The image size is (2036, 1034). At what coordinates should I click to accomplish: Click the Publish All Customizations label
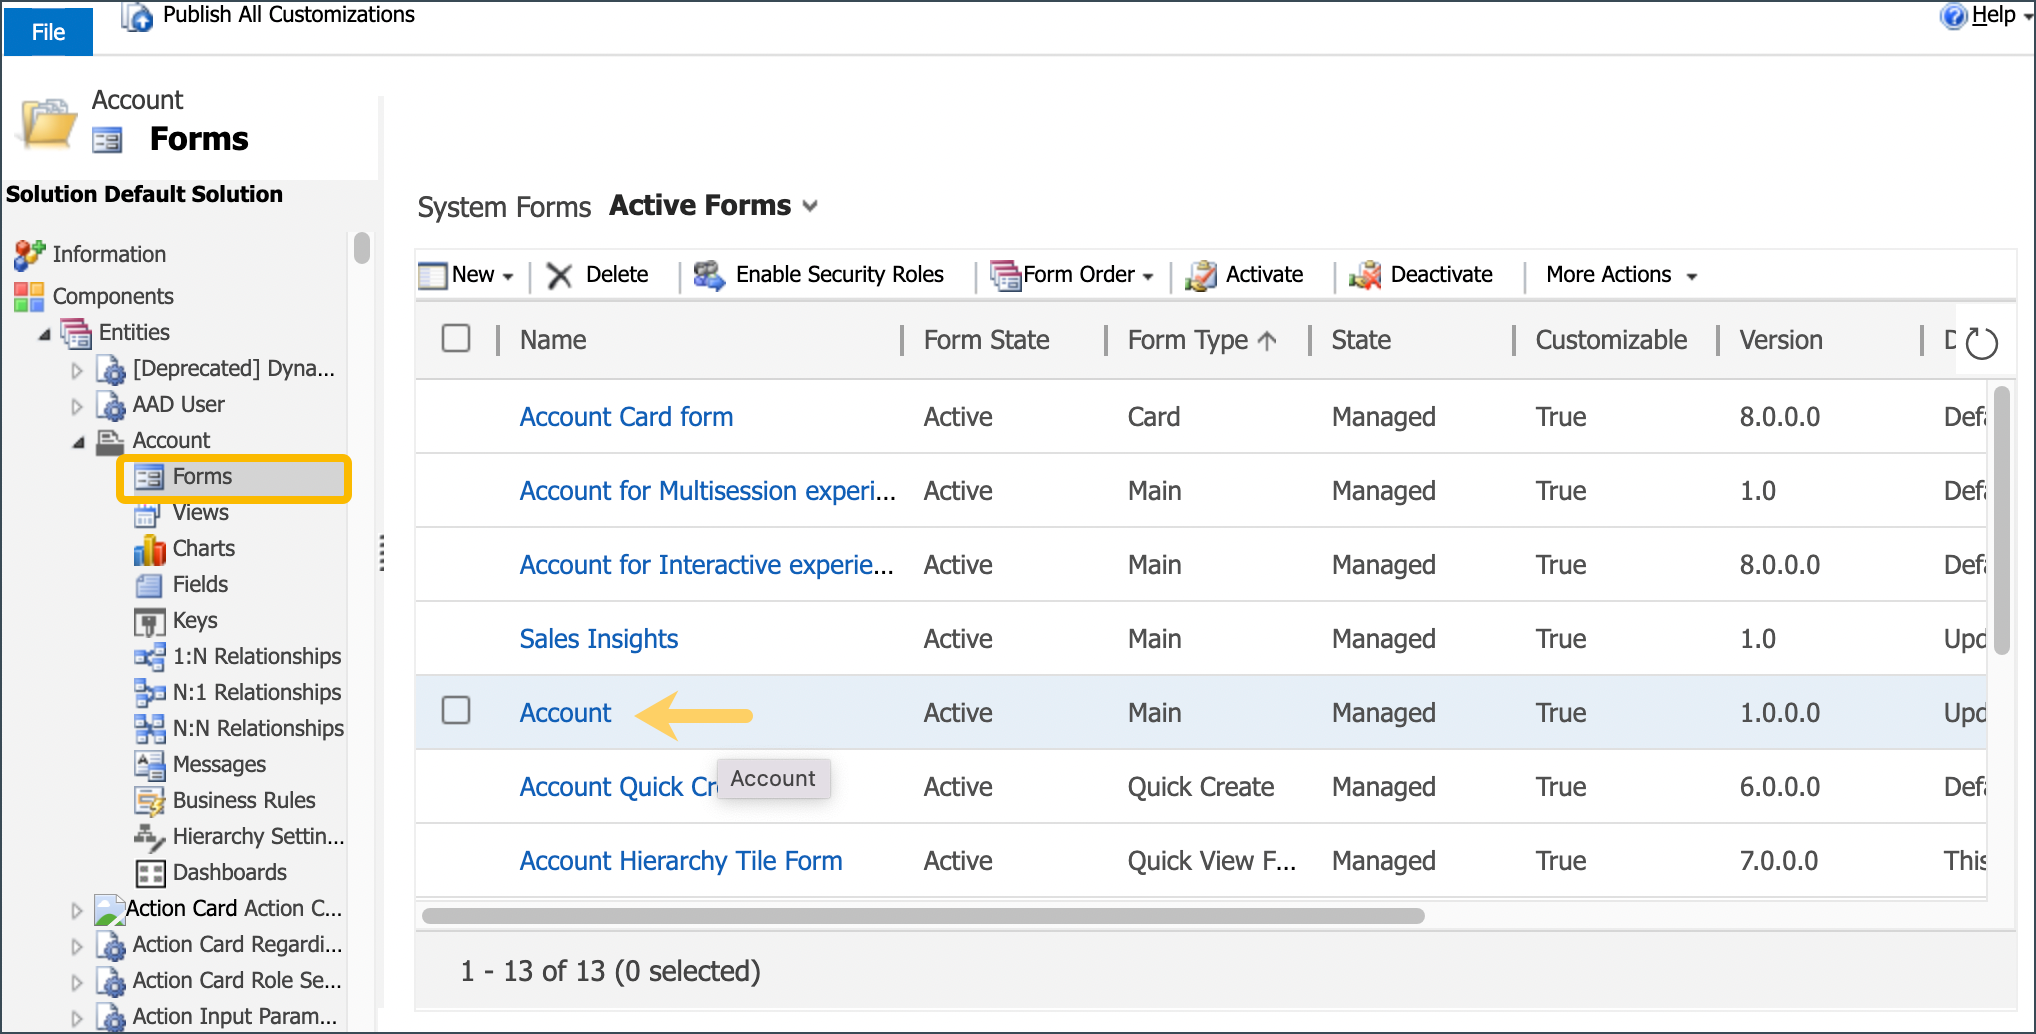[x=288, y=15]
